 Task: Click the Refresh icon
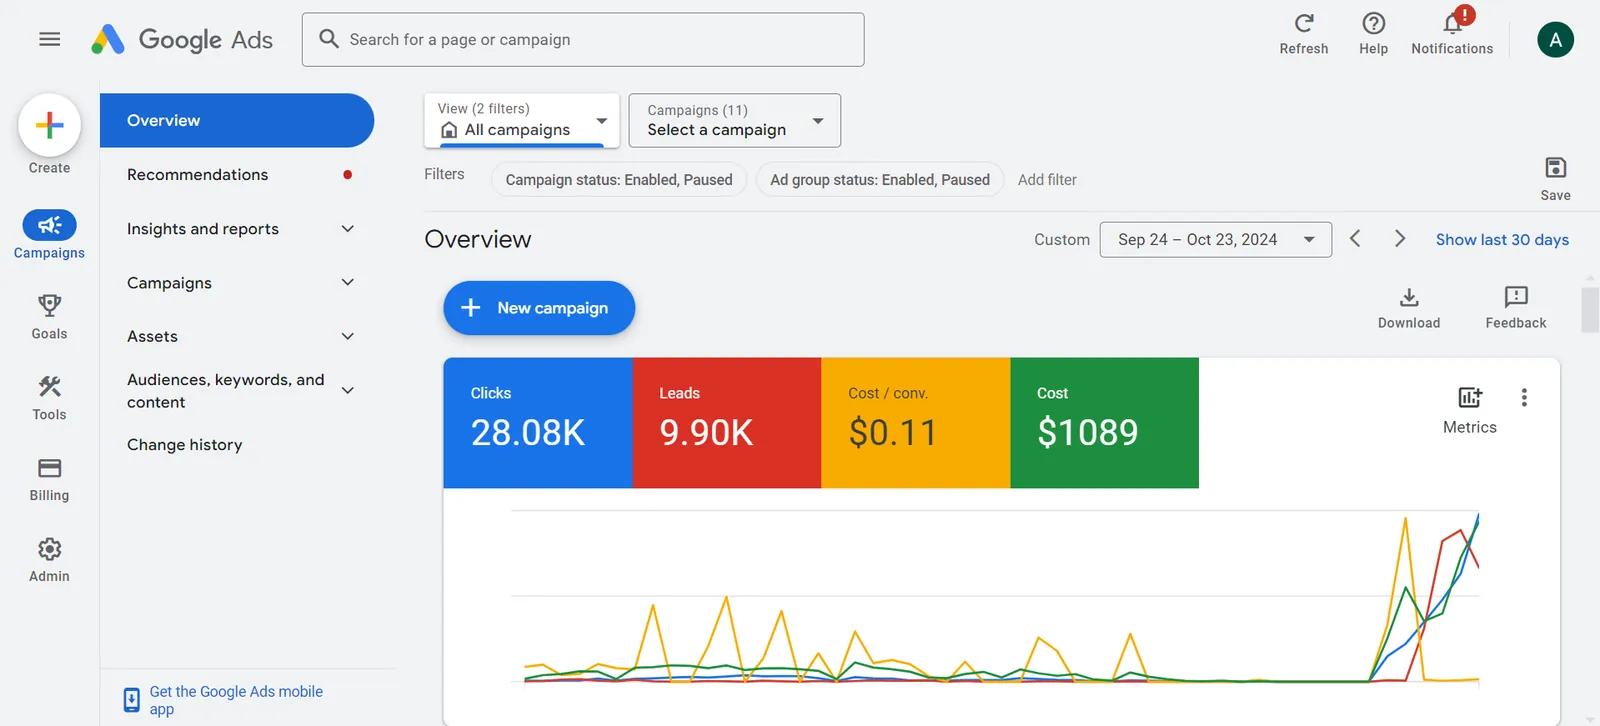click(x=1304, y=23)
